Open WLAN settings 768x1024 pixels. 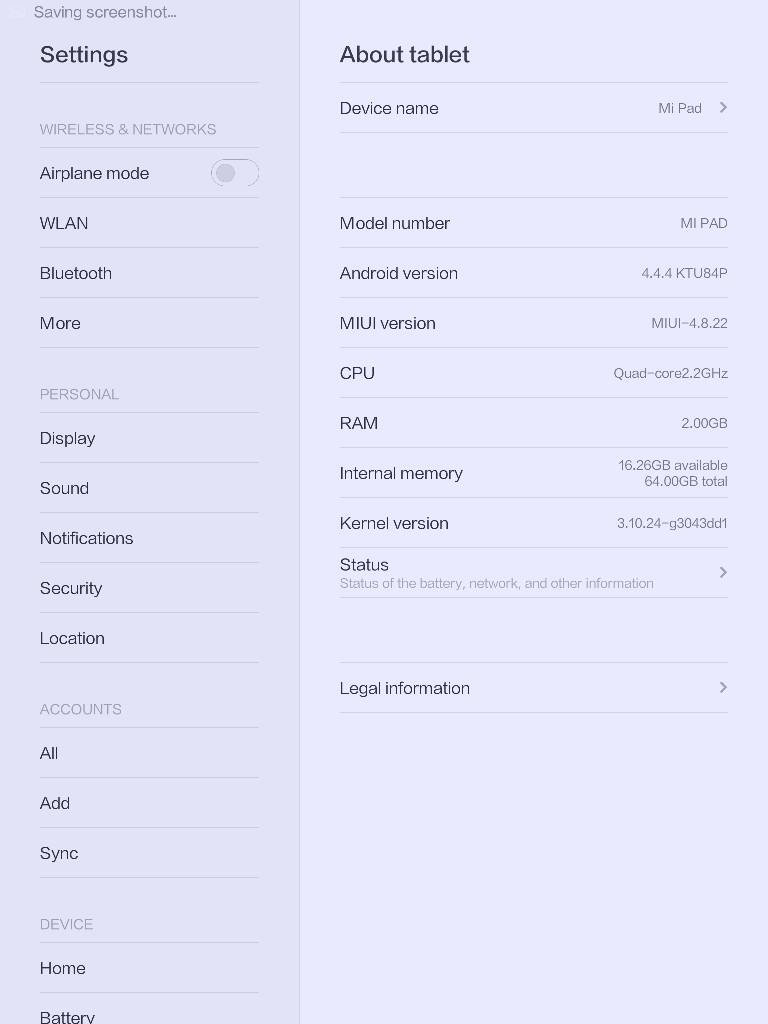click(149, 223)
